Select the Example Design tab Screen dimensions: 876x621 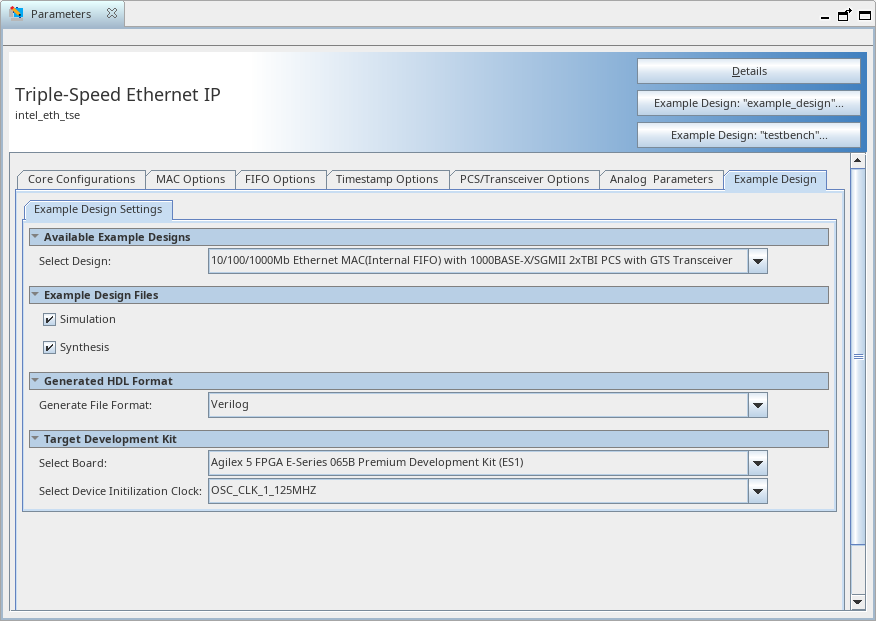coord(775,179)
